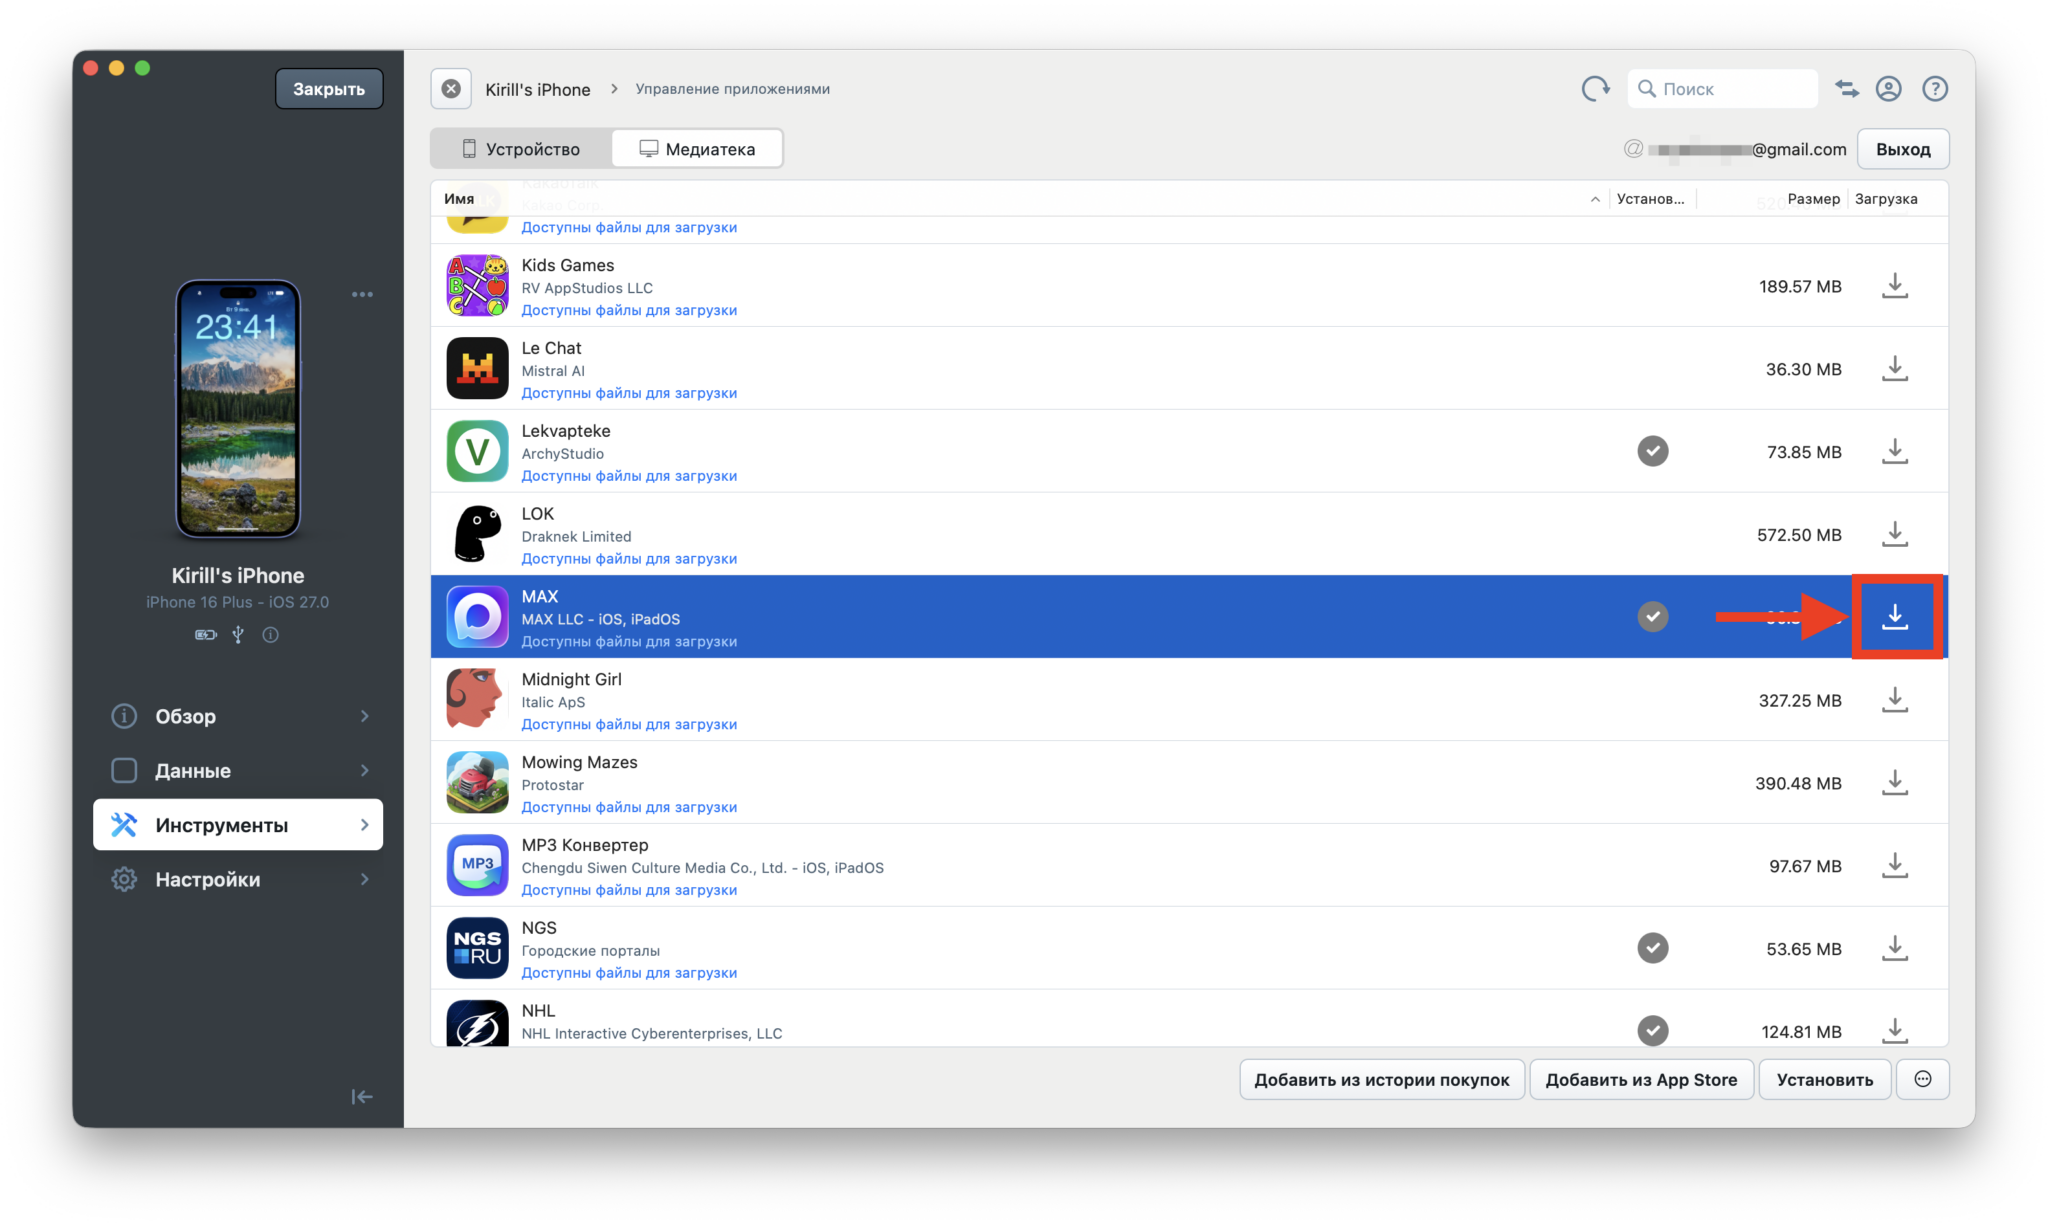Viewport: 2048px width, 1223px height.
Task: Download the Le Chat app file
Action: pyautogui.click(x=1894, y=369)
